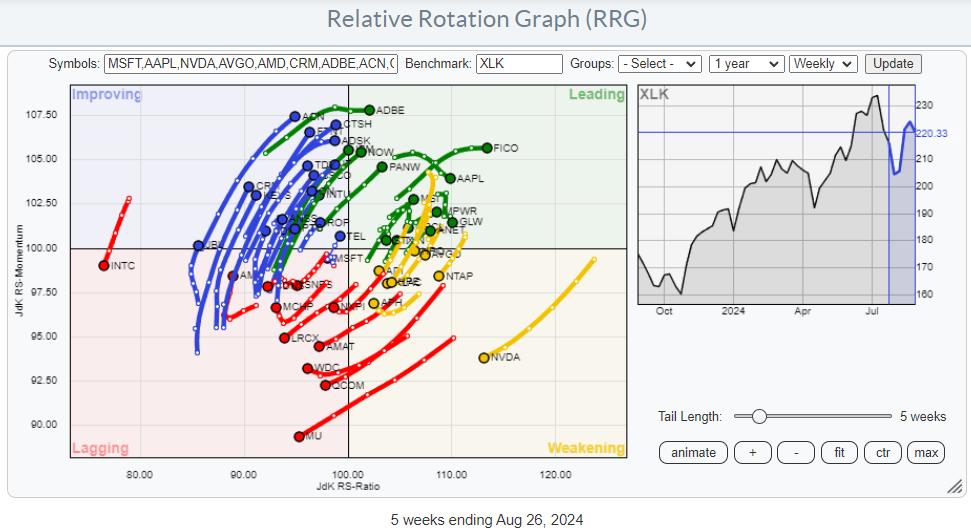
Task: Click the fit button
Action: point(839,452)
